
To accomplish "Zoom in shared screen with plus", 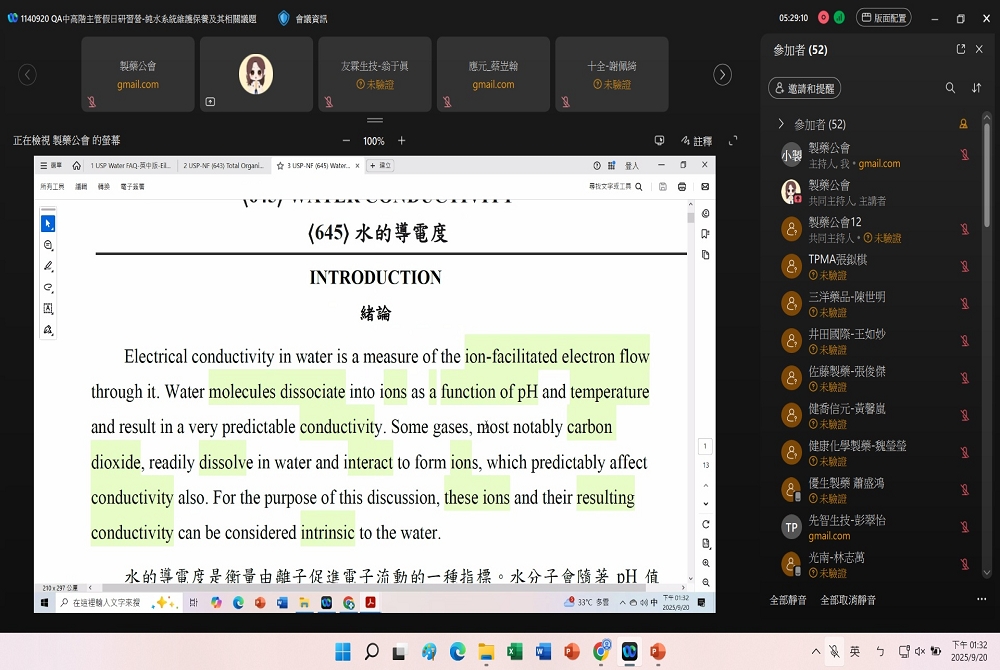I will coord(402,141).
